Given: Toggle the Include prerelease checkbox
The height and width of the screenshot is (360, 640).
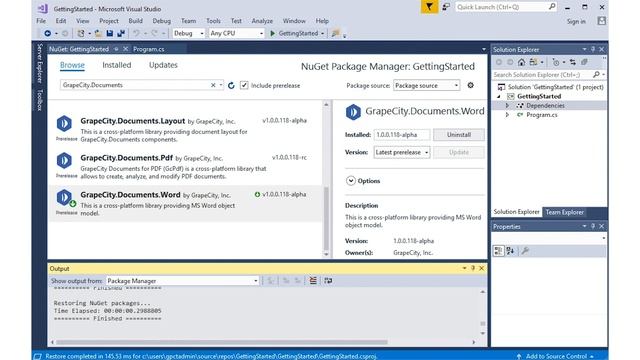Looking at the screenshot, I should (x=244, y=85).
